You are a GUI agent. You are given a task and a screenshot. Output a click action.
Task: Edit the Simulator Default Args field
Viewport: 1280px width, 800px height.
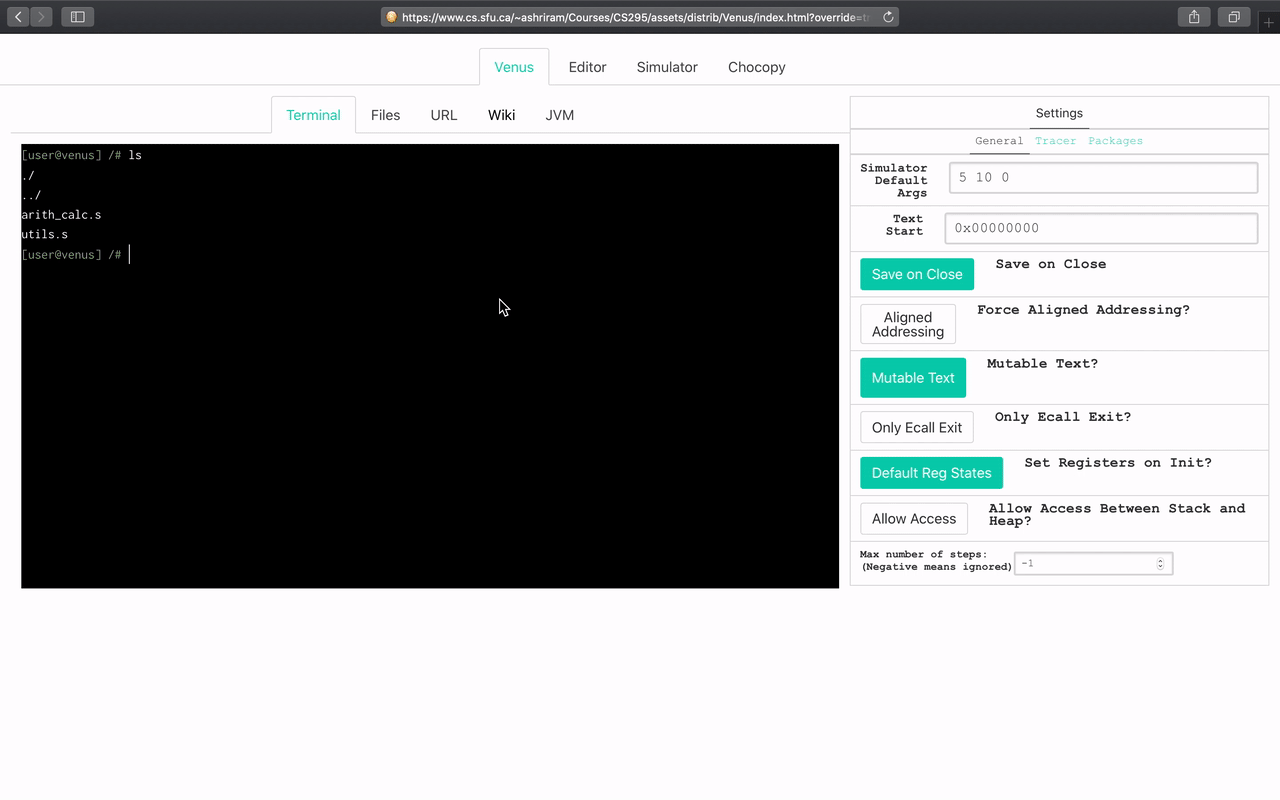click(x=1103, y=177)
